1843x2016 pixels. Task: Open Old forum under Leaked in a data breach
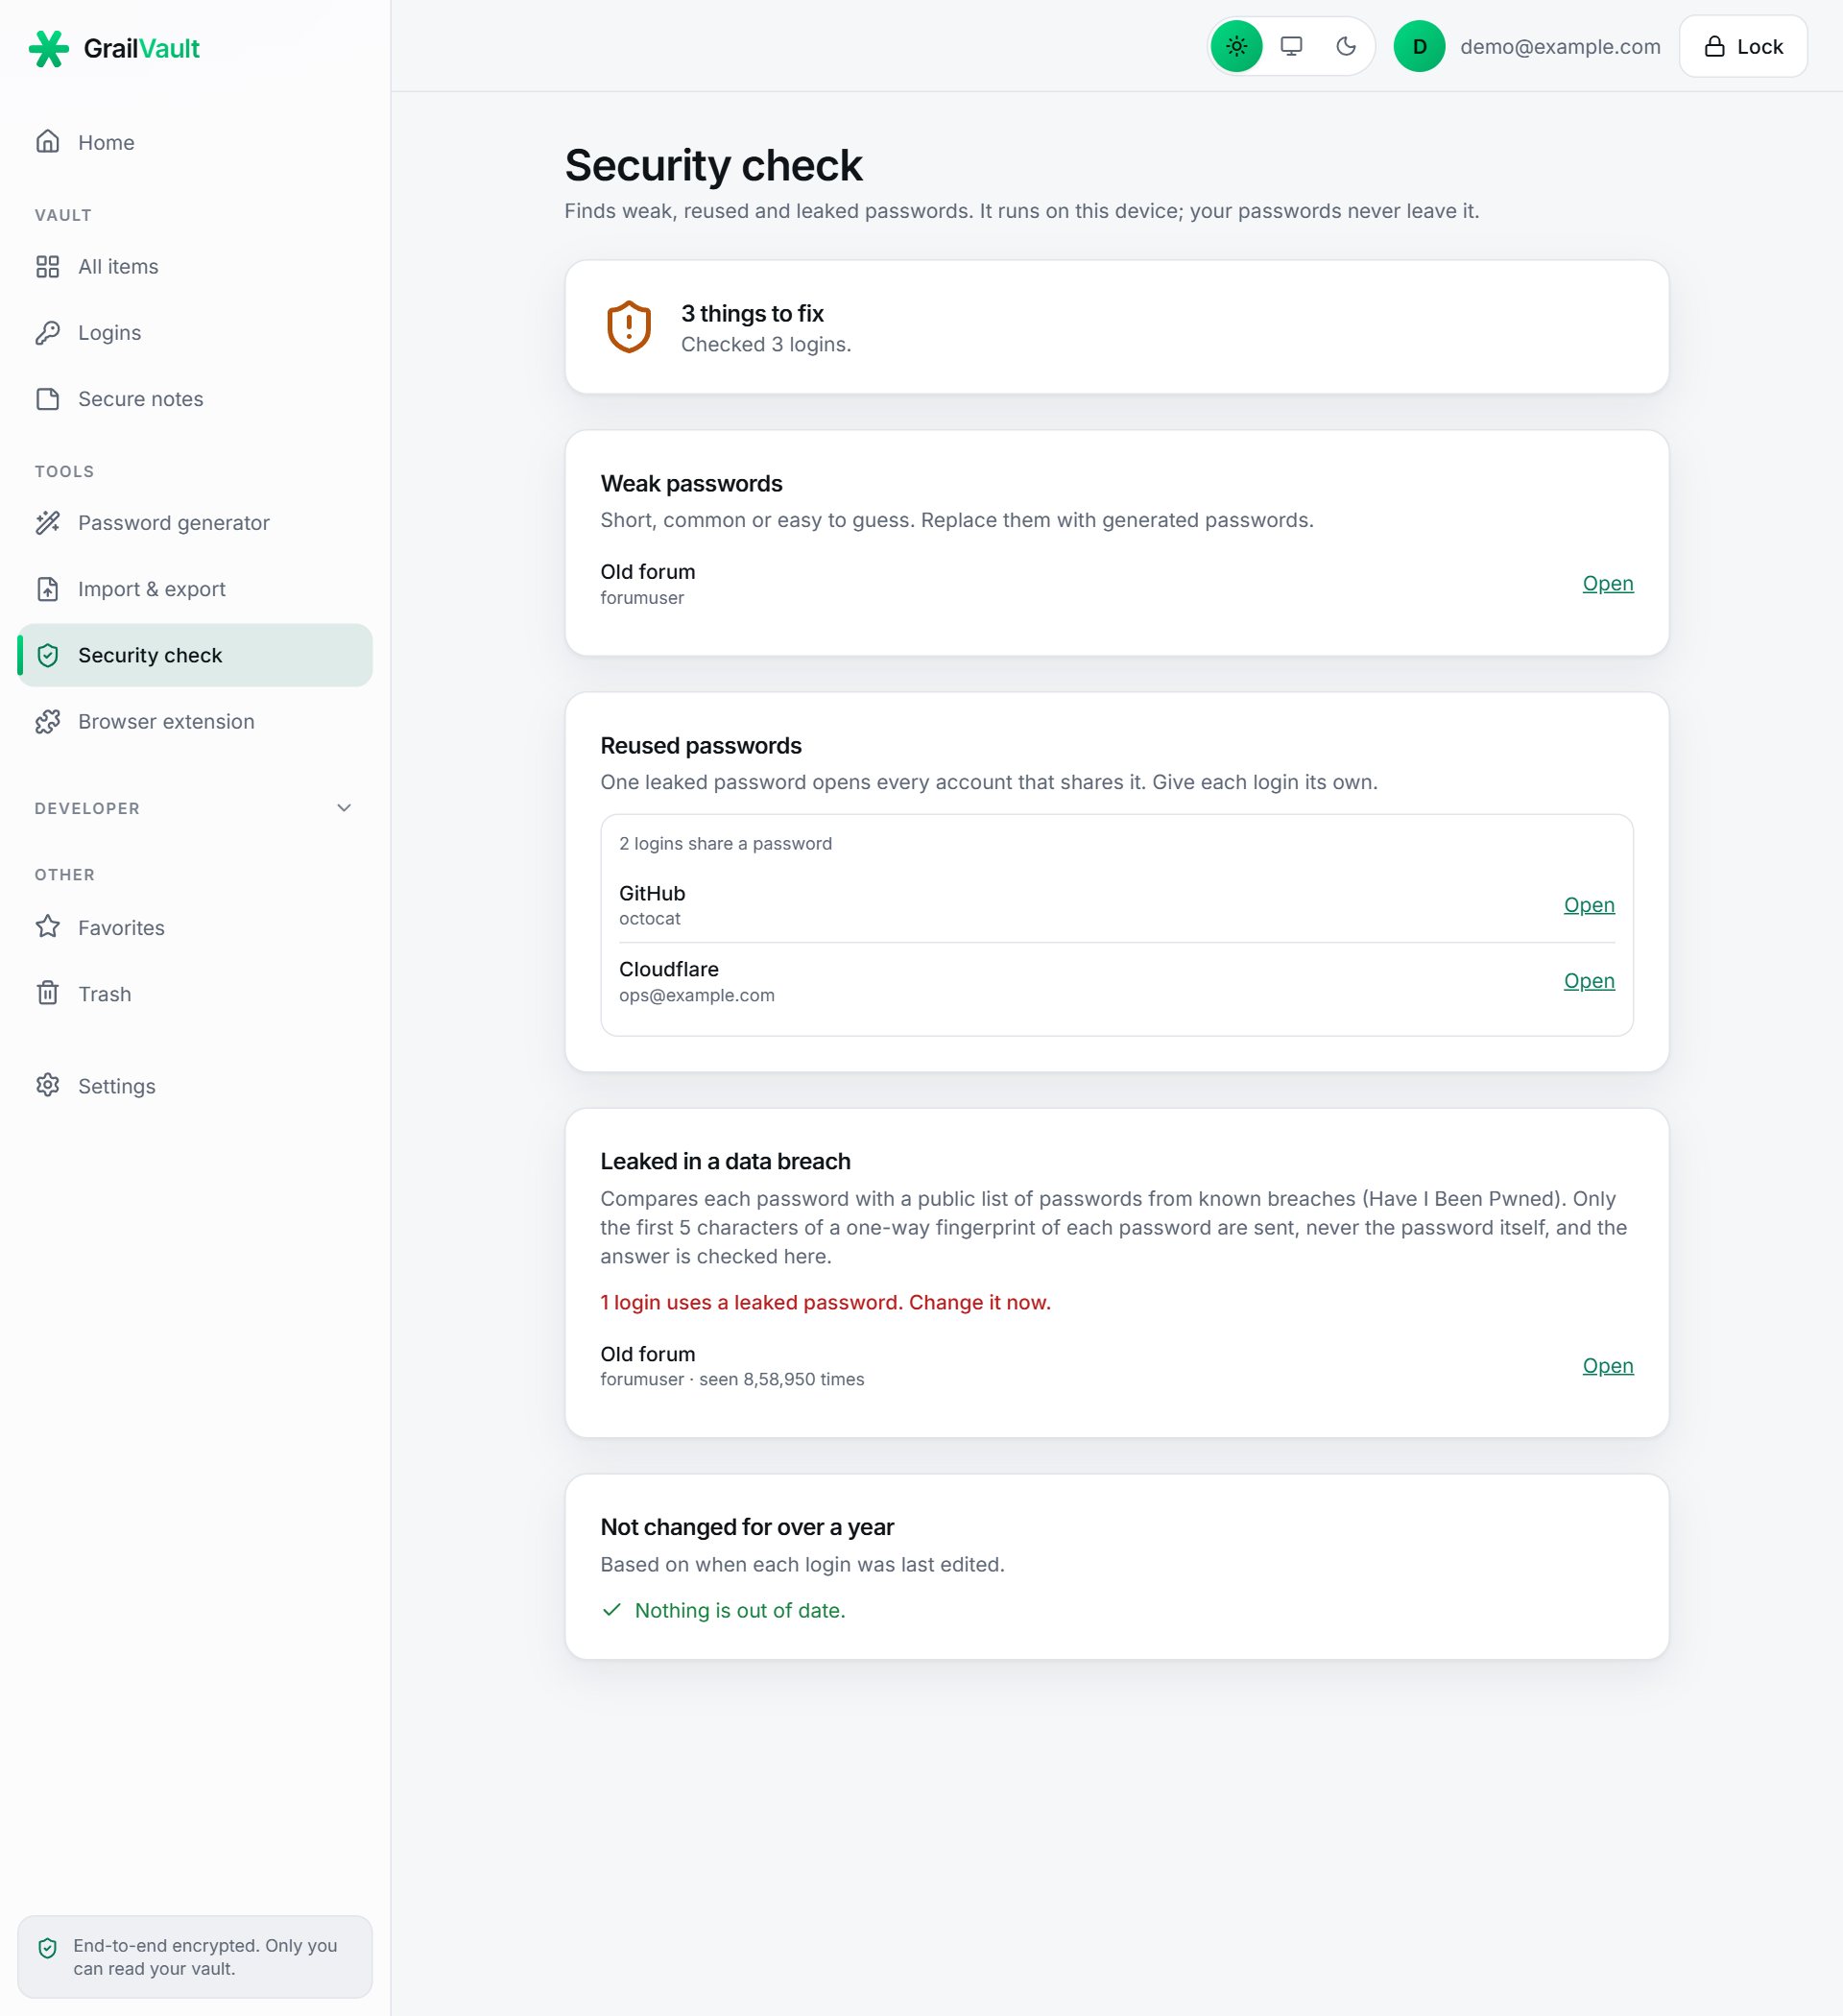click(x=1607, y=1365)
